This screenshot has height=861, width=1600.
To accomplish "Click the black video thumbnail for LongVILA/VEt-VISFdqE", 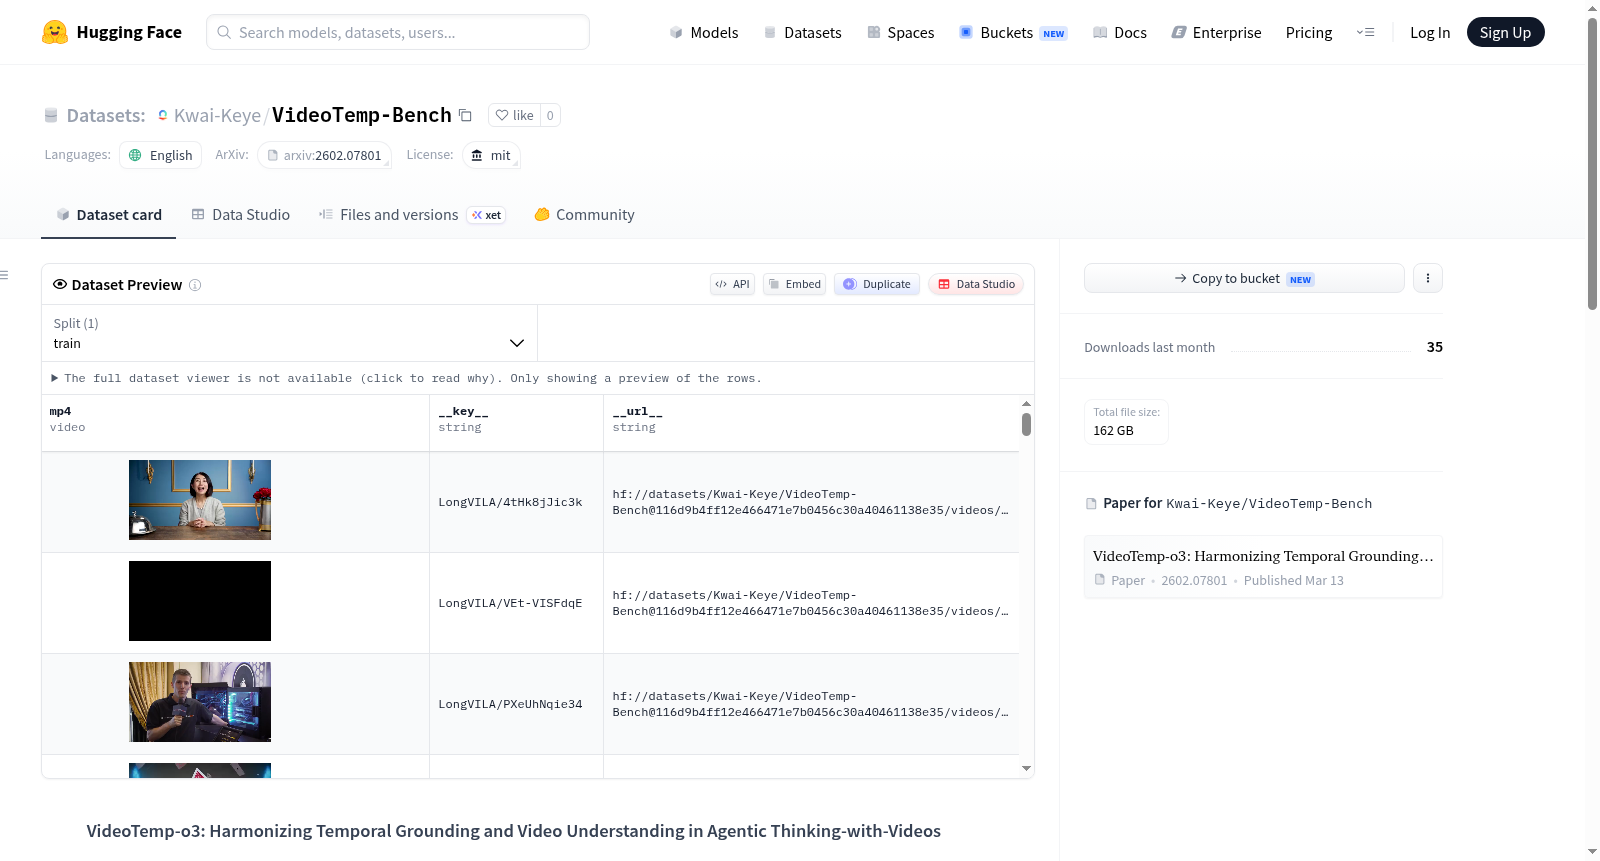I will click(200, 601).
